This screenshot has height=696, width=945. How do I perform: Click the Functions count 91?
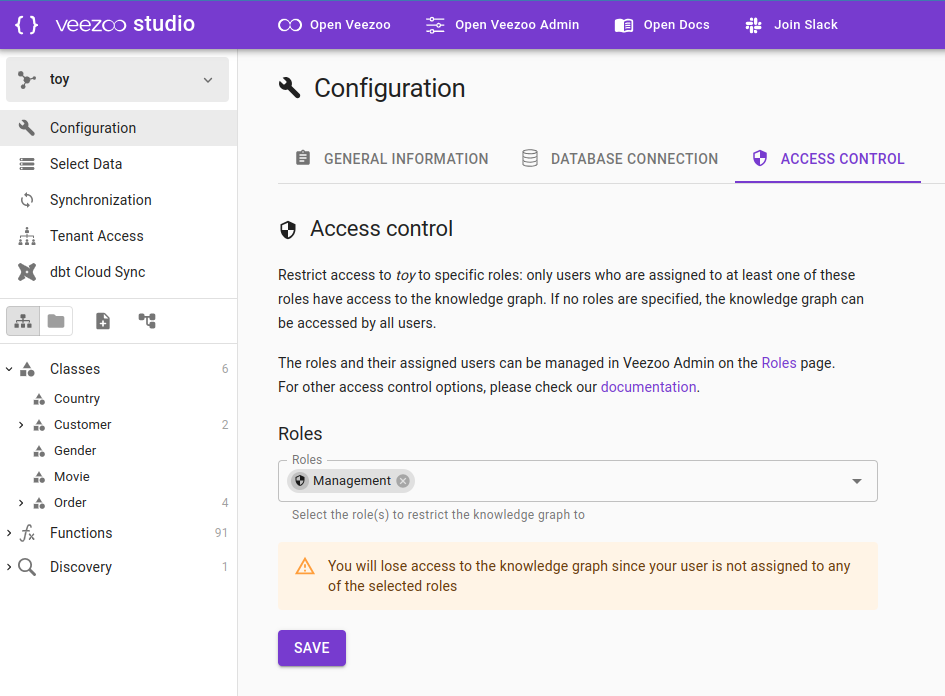coord(221,533)
